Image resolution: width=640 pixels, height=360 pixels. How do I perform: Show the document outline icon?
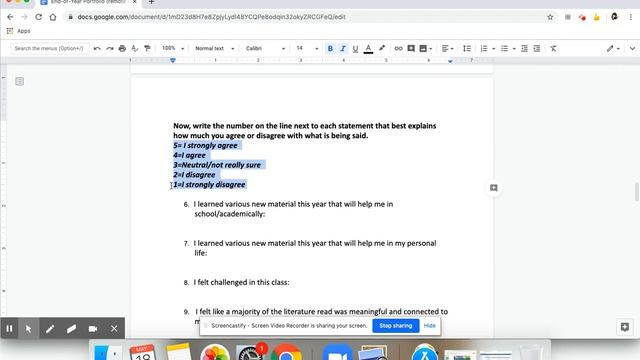coord(20,81)
